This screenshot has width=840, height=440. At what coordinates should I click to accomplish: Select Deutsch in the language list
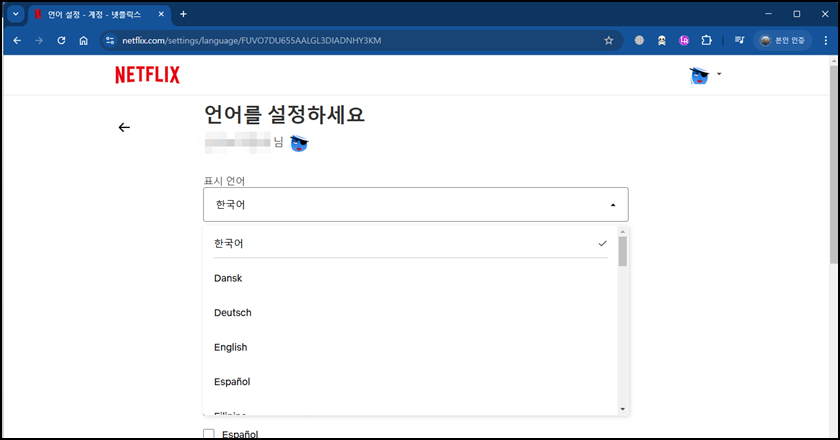[410, 312]
